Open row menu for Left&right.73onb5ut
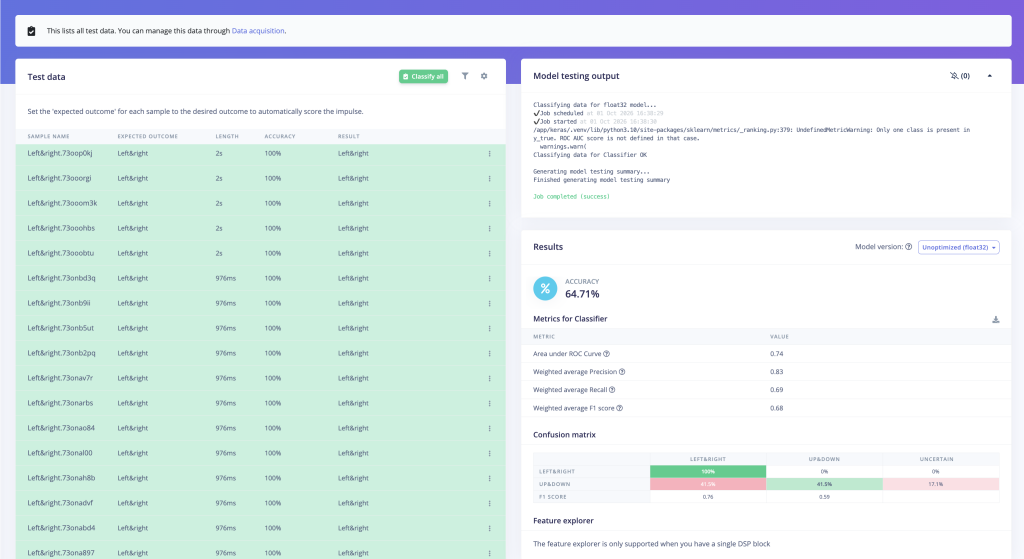Screen dimensions: 1024x559 (489, 328)
